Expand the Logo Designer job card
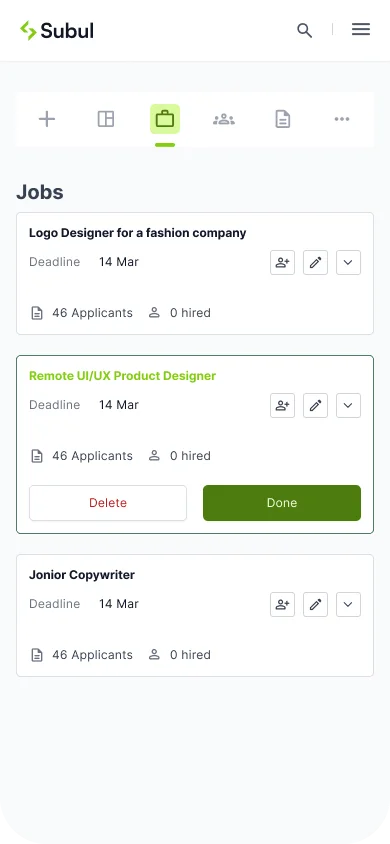Image resolution: width=390 pixels, height=844 pixels. point(349,263)
